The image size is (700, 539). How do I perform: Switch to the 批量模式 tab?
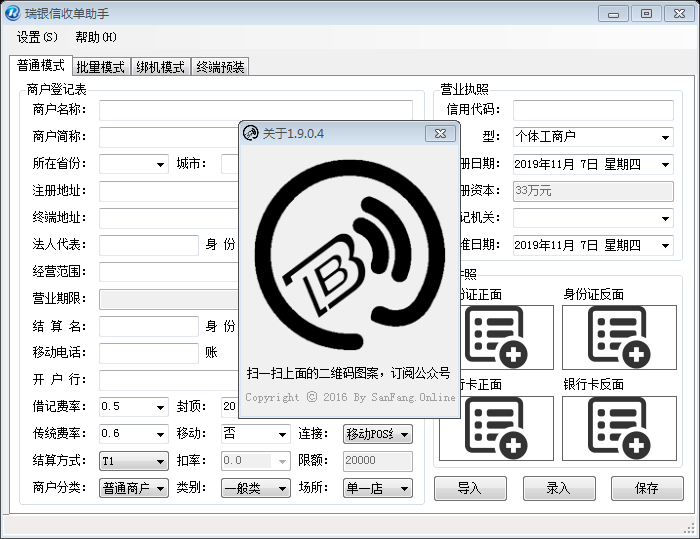(100, 67)
